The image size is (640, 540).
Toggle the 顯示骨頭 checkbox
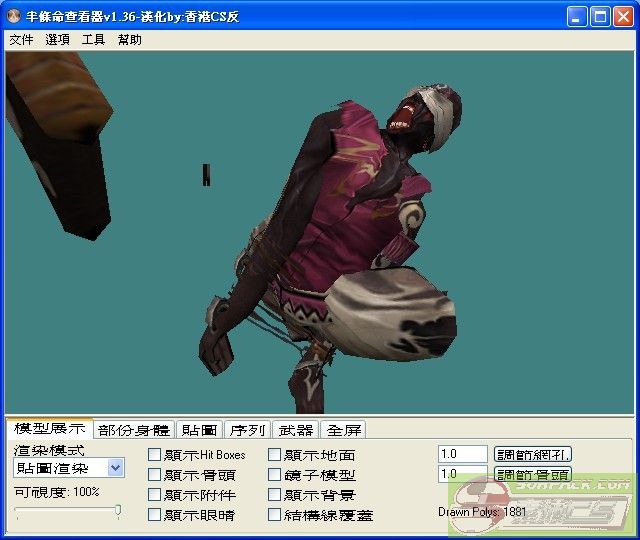point(154,475)
